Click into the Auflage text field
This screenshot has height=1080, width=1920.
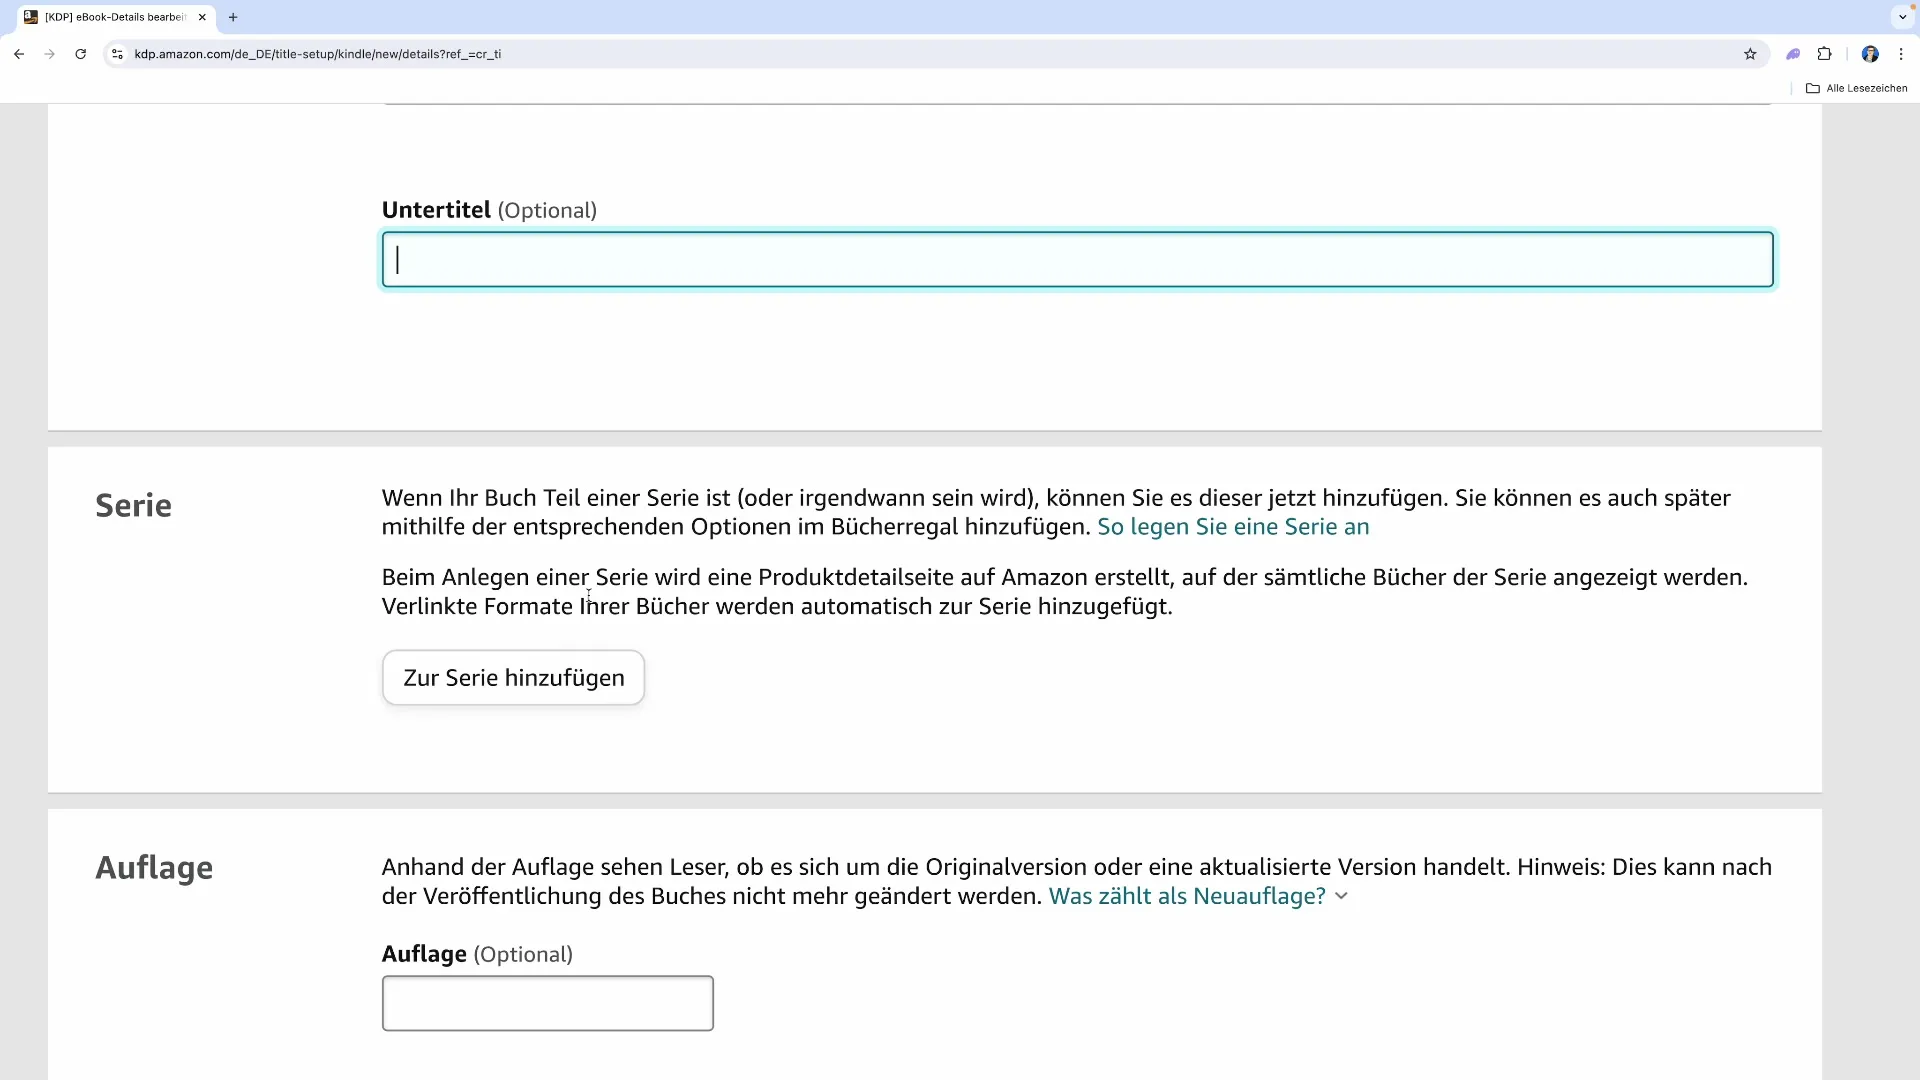pyautogui.click(x=547, y=1003)
